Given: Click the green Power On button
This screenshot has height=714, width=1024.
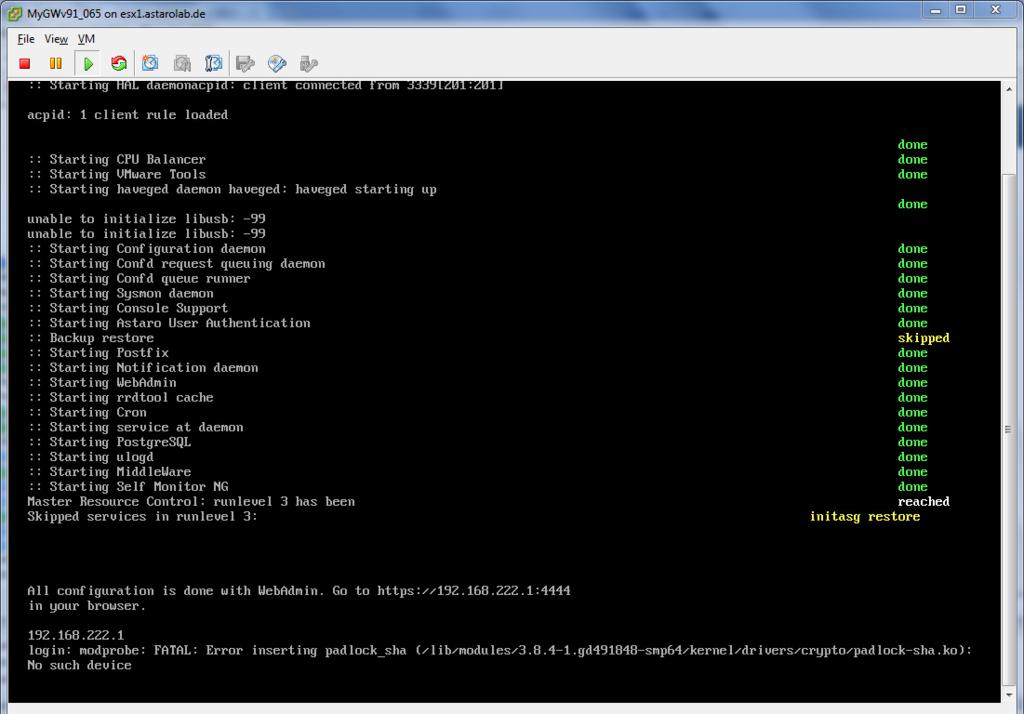Looking at the screenshot, I should tap(88, 63).
